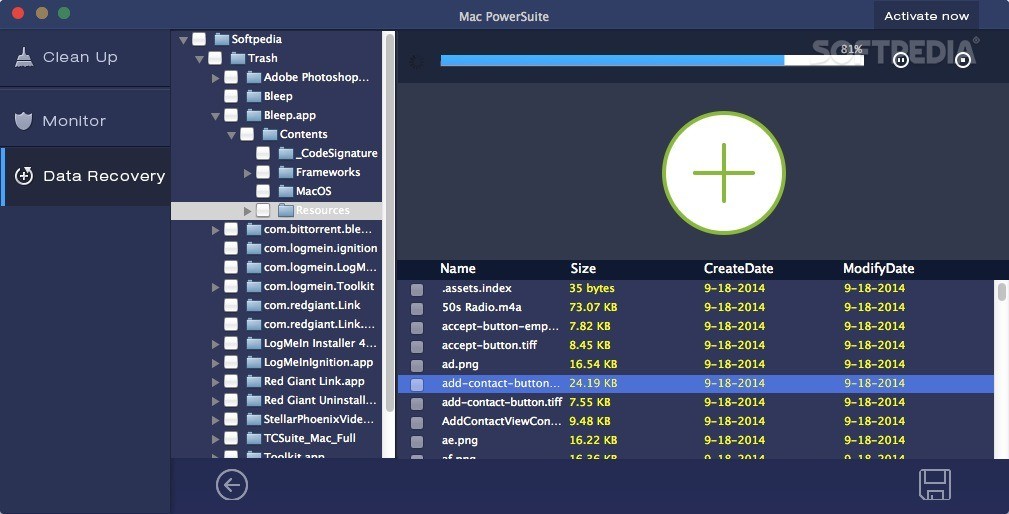
Task: Tick the checkbox for 50s Radio.m4a
Action: (417, 309)
